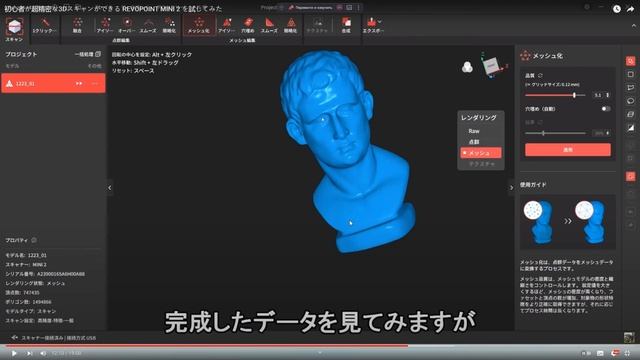Select mesh Simplify (簡略化) tool

click(290, 25)
